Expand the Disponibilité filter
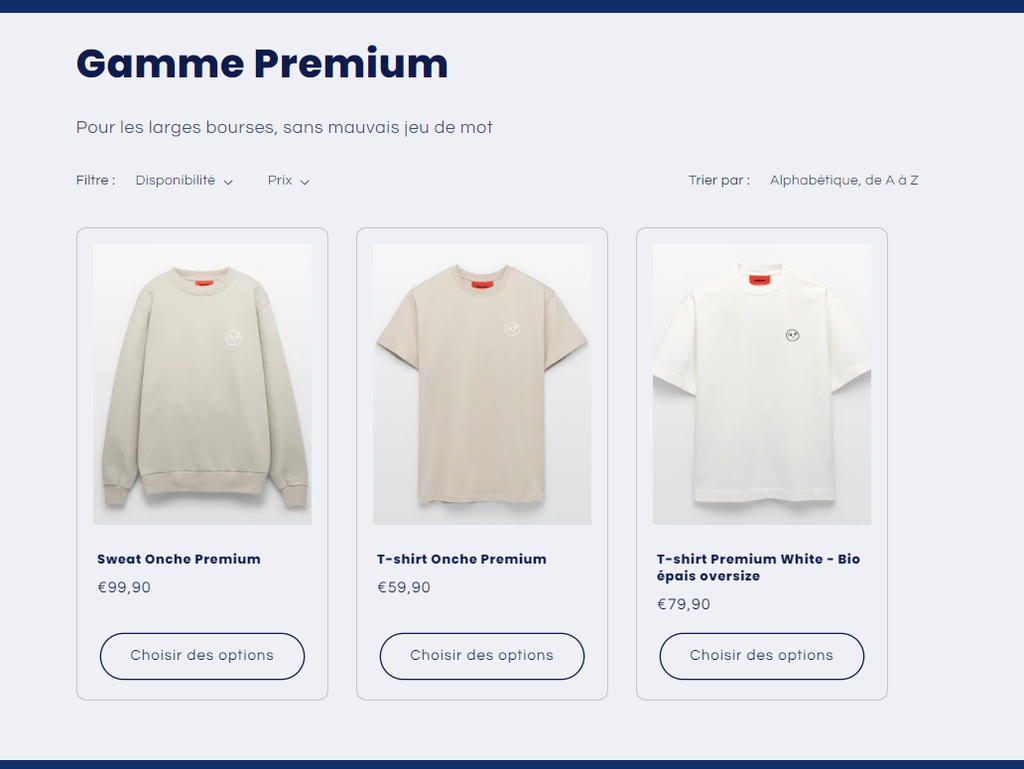 click(x=184, y=181)
